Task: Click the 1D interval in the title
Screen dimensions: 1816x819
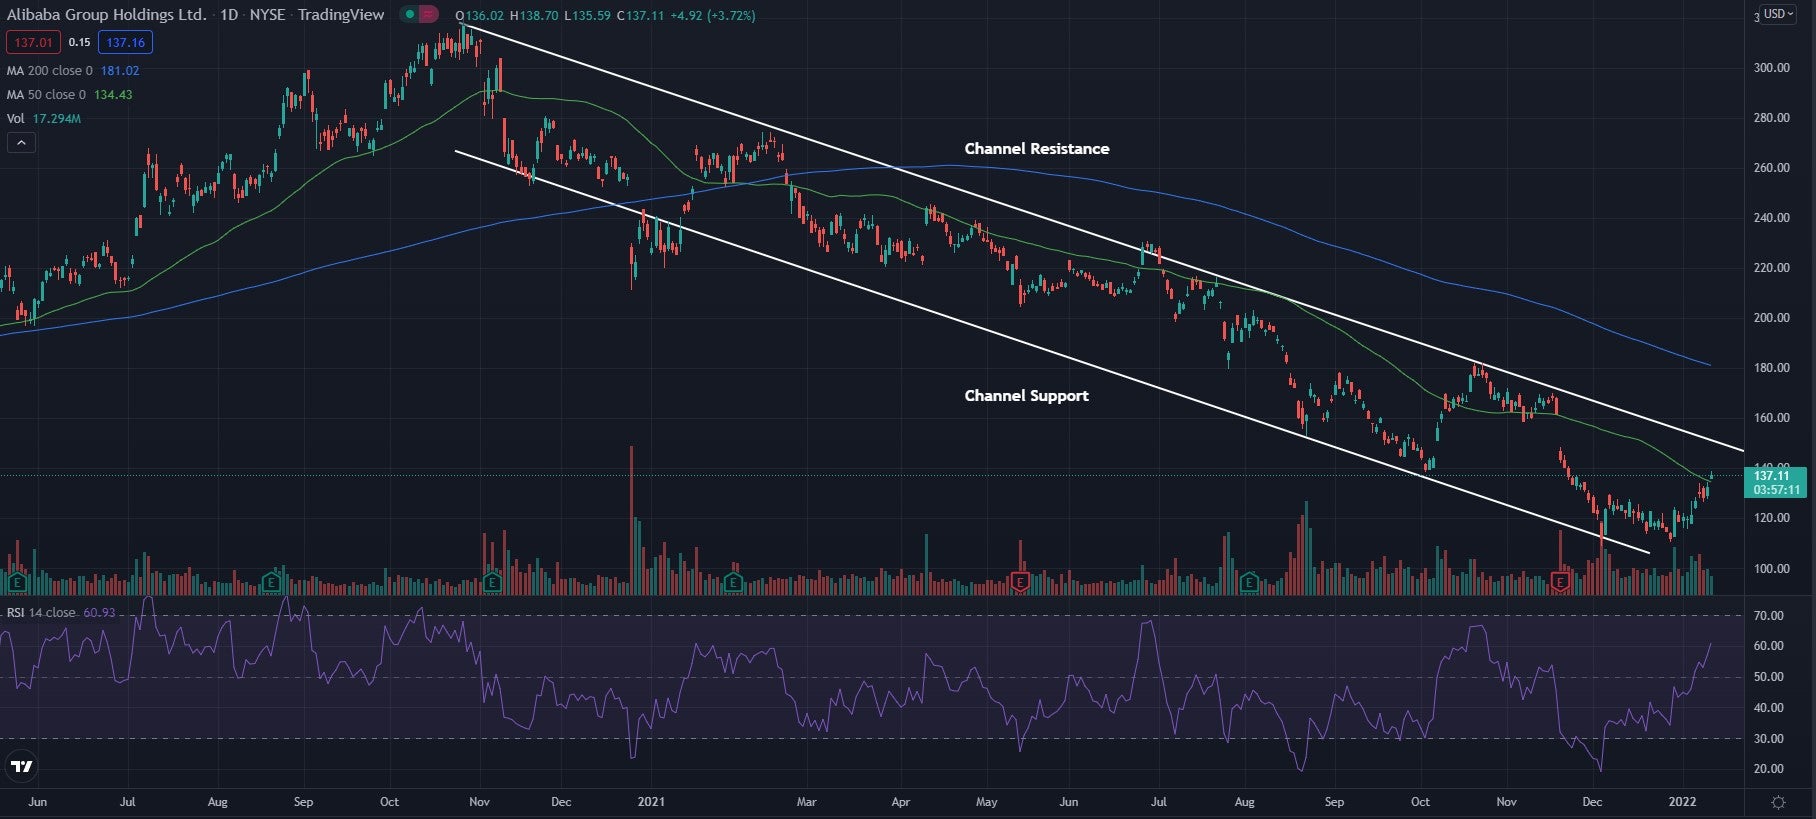Action: (229, 15)
